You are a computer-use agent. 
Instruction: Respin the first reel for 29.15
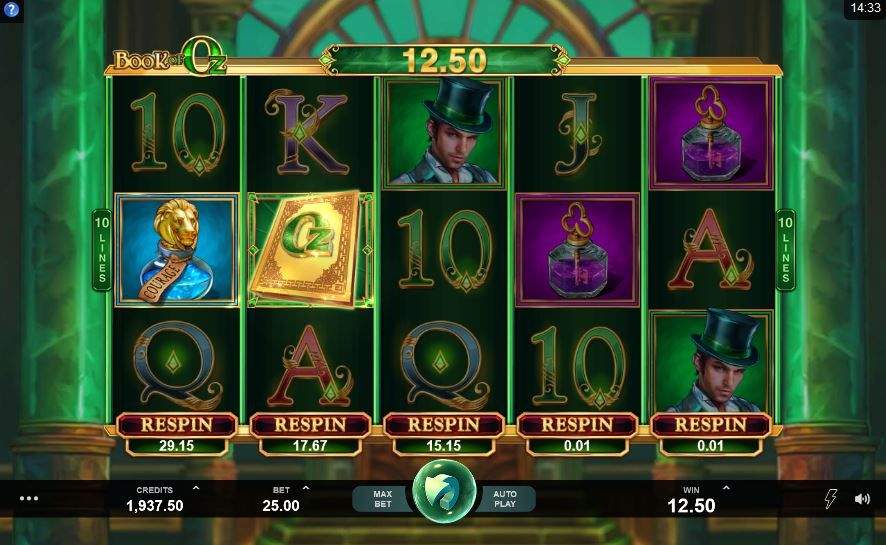[176, 434]
